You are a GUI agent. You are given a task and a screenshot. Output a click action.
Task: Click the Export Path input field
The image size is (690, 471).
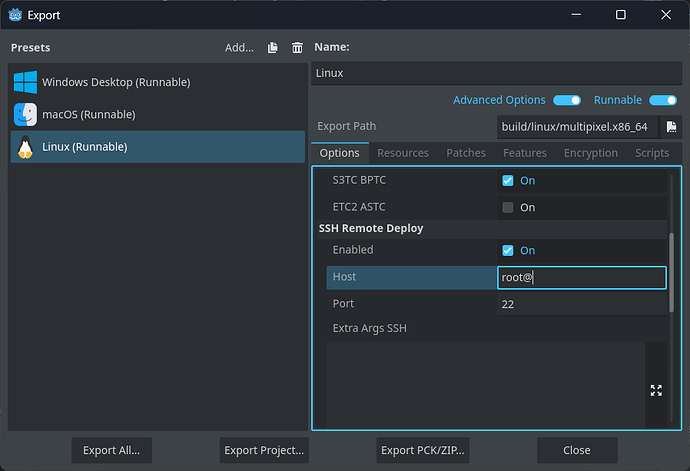click(578, 127)
